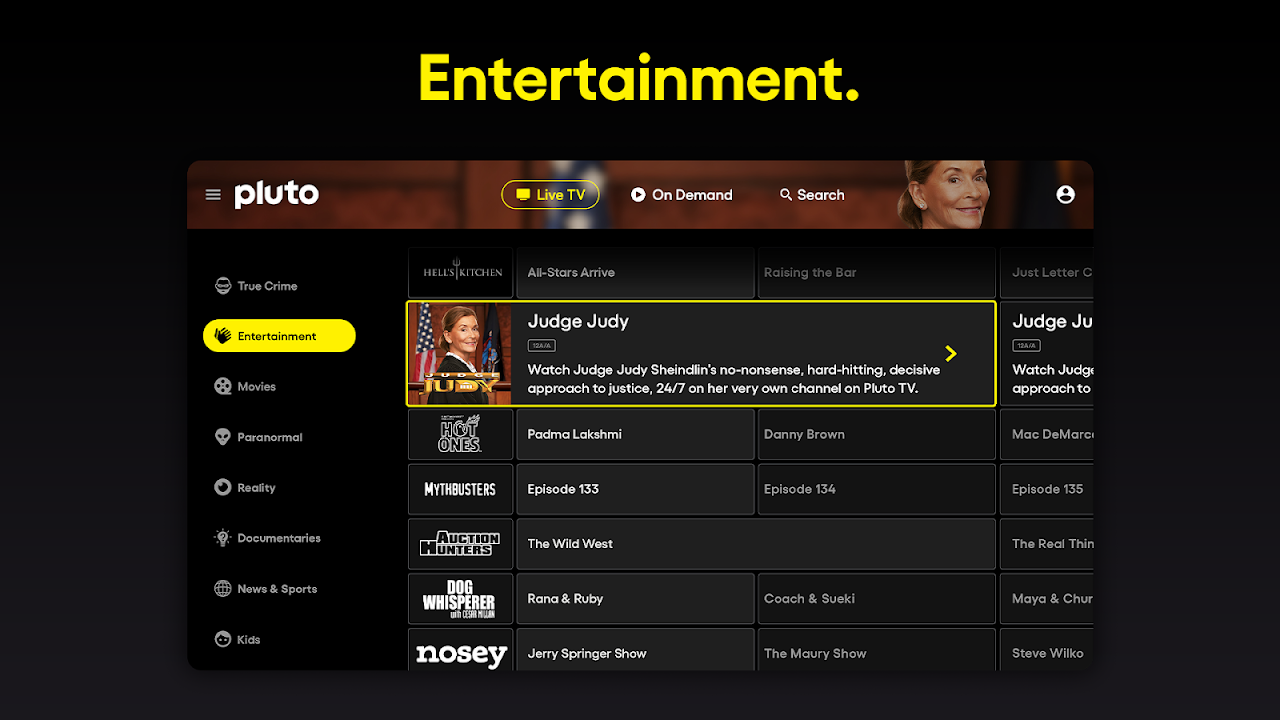Open MythBusters Episode 134

point(876,489)
